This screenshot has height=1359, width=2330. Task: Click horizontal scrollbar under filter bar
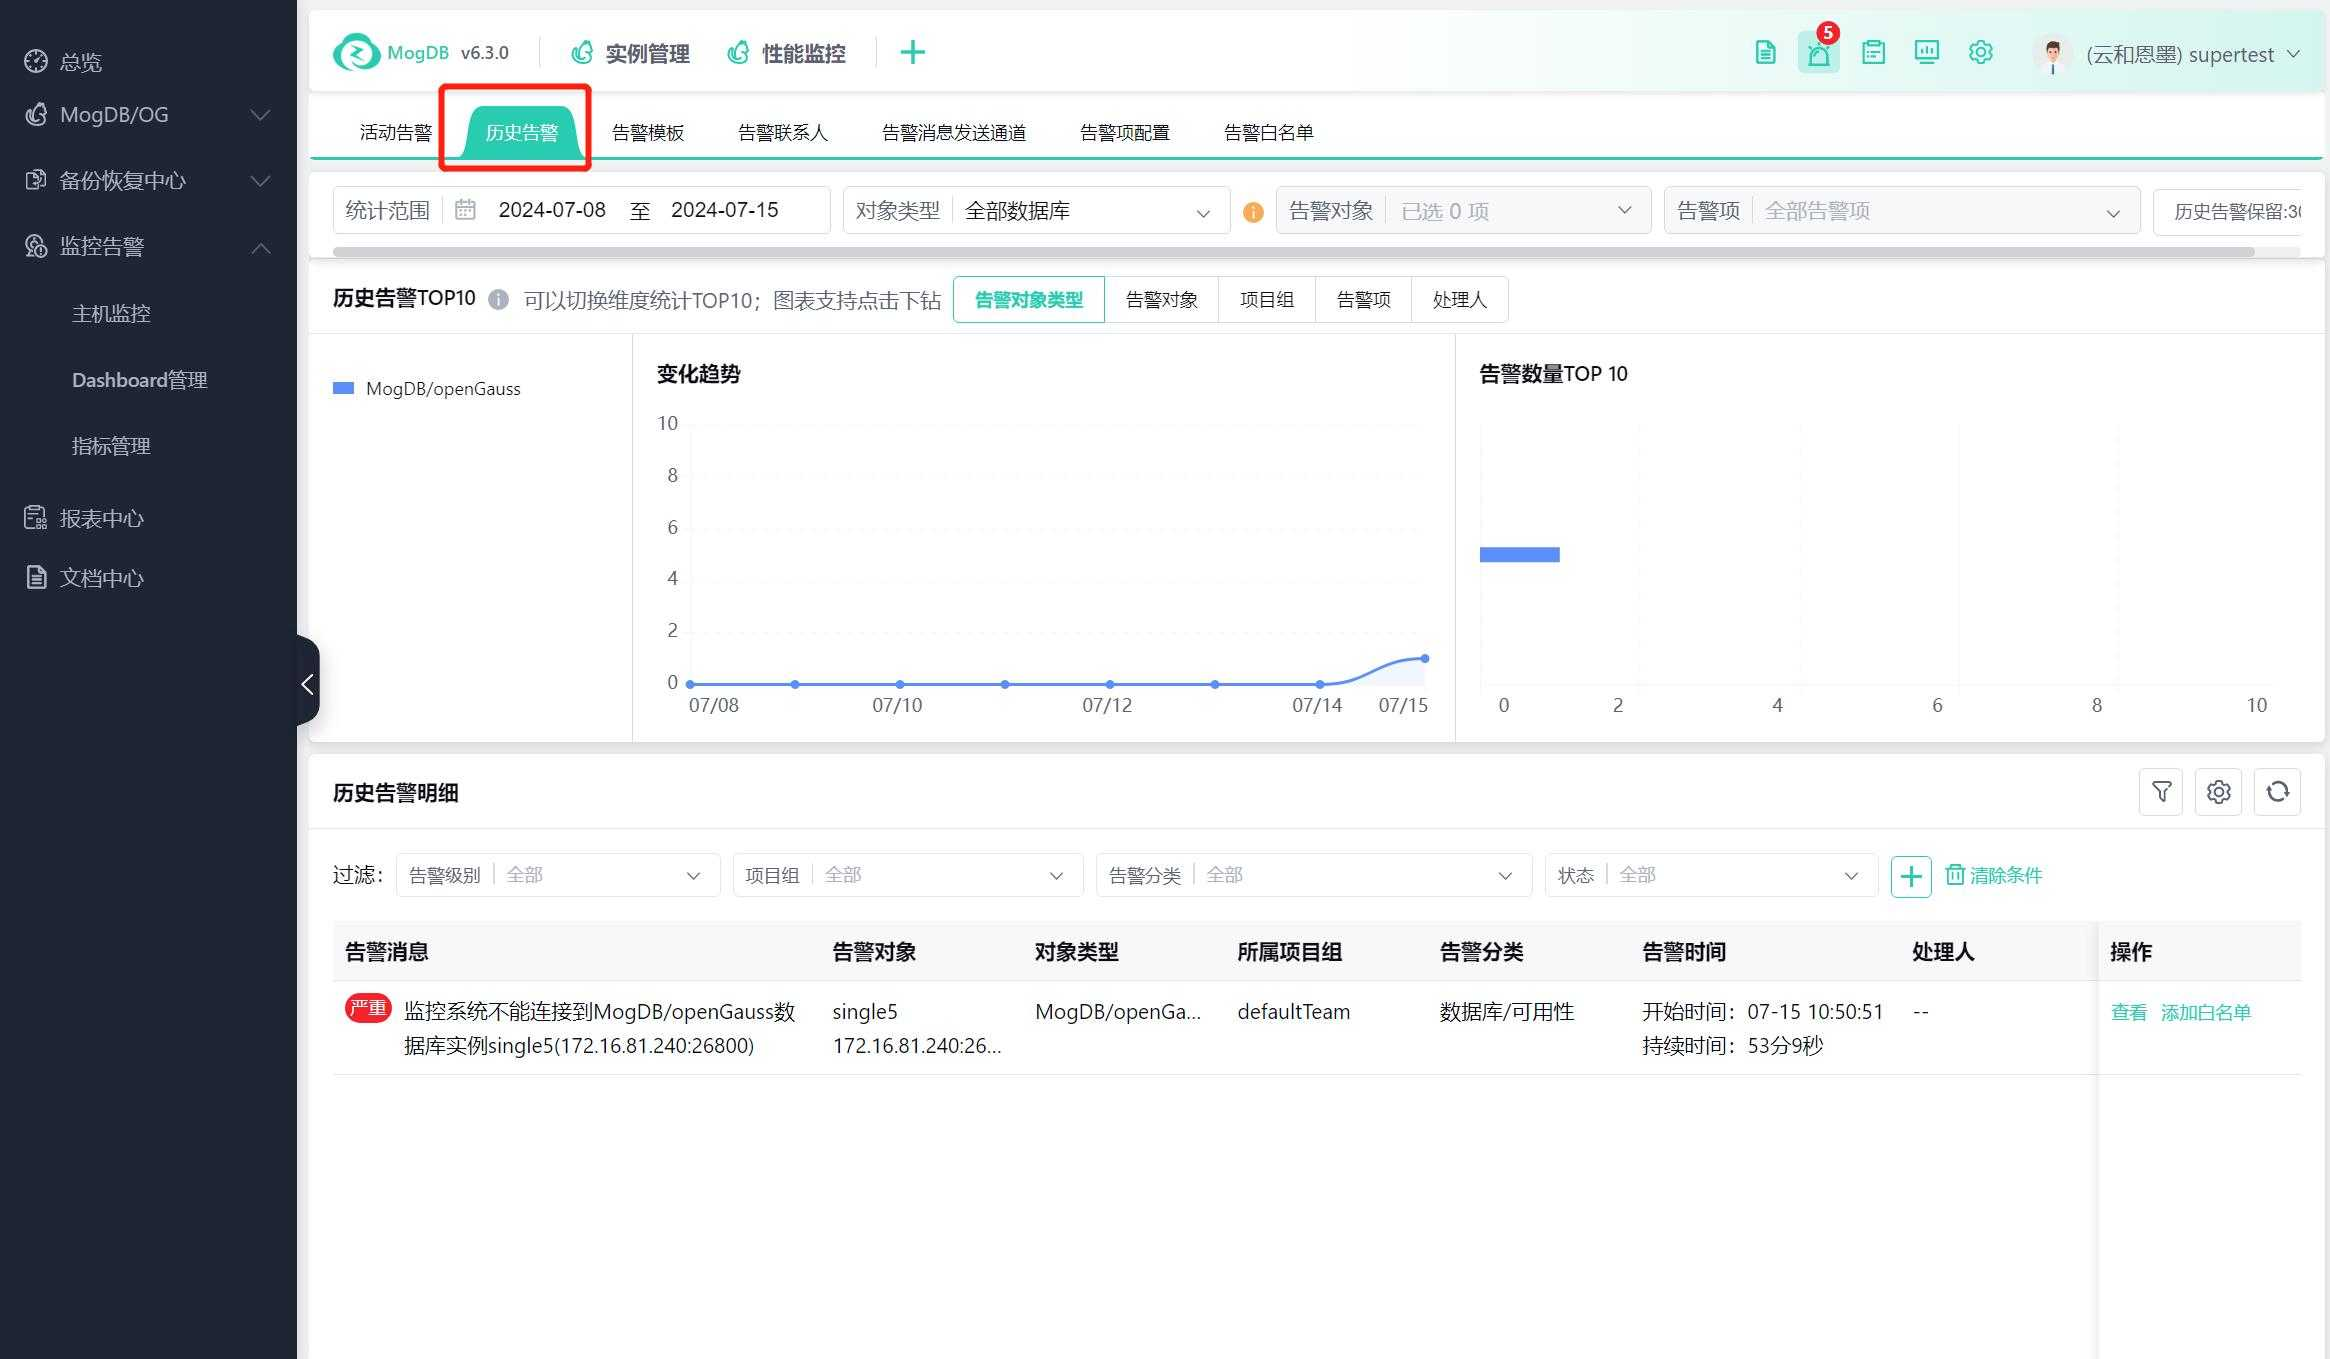(1294, 251)
